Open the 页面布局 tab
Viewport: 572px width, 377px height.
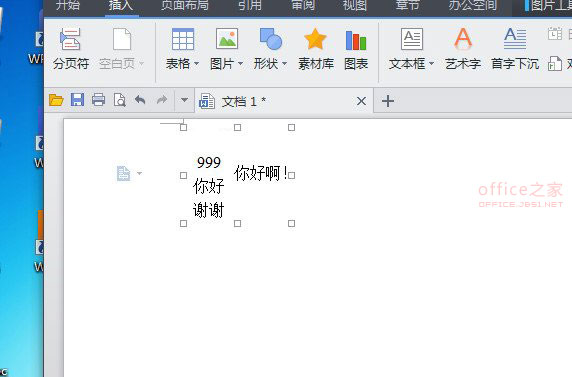(185, 5)
